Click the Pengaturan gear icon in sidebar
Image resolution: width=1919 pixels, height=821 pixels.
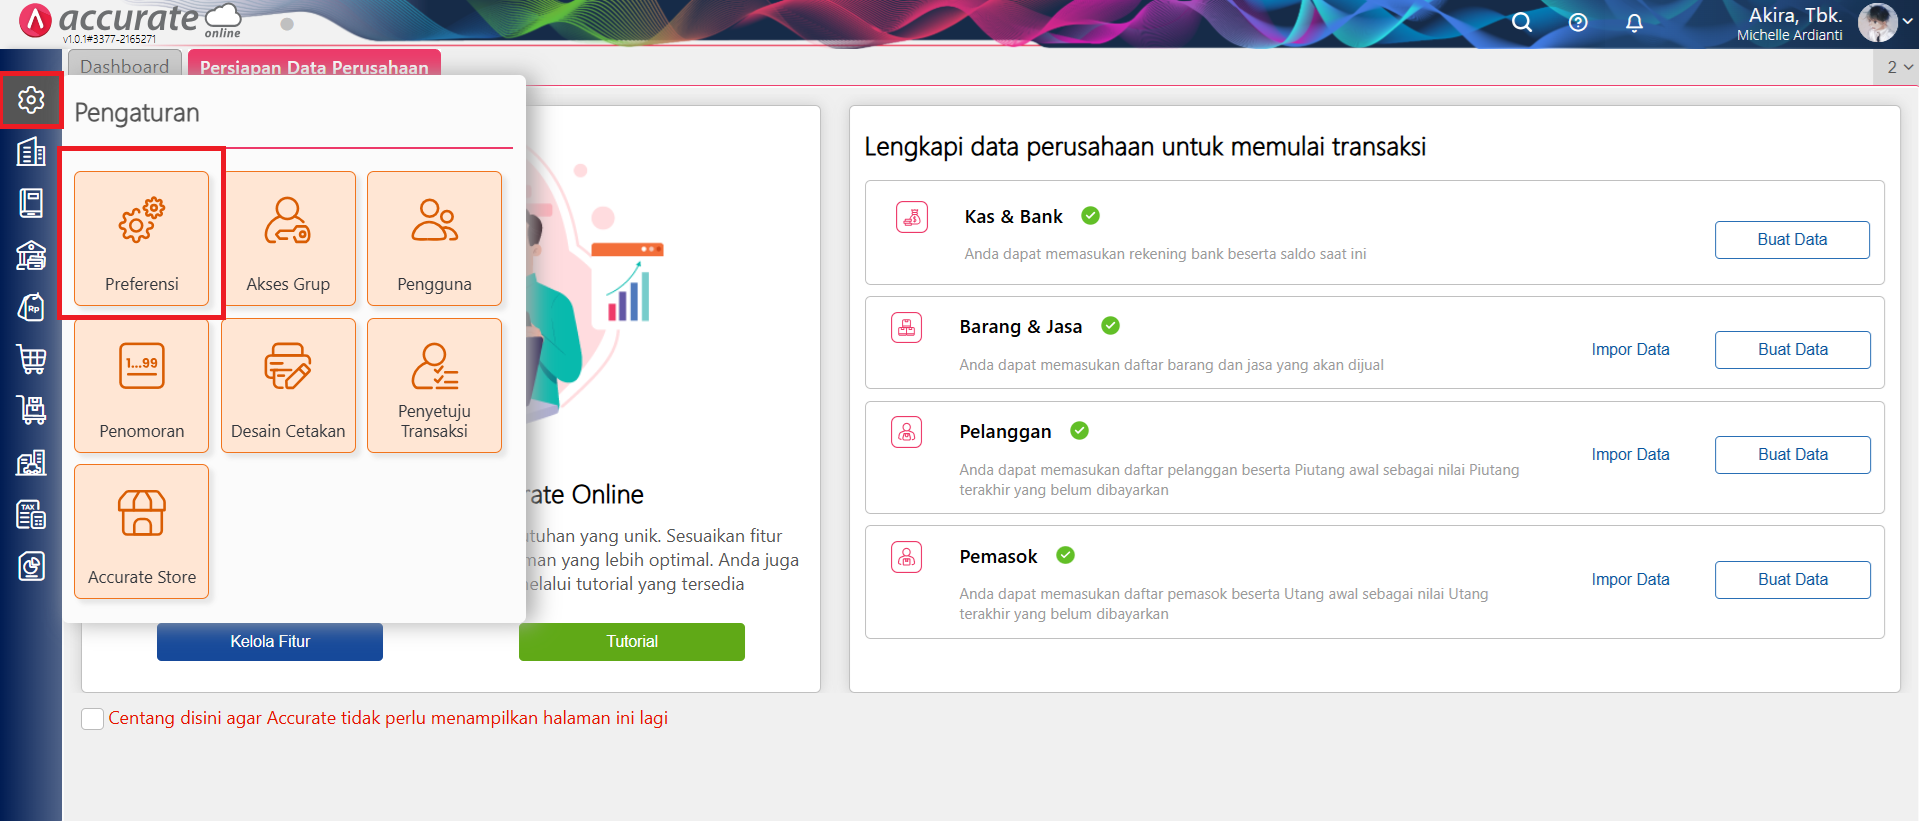[31, 100]
